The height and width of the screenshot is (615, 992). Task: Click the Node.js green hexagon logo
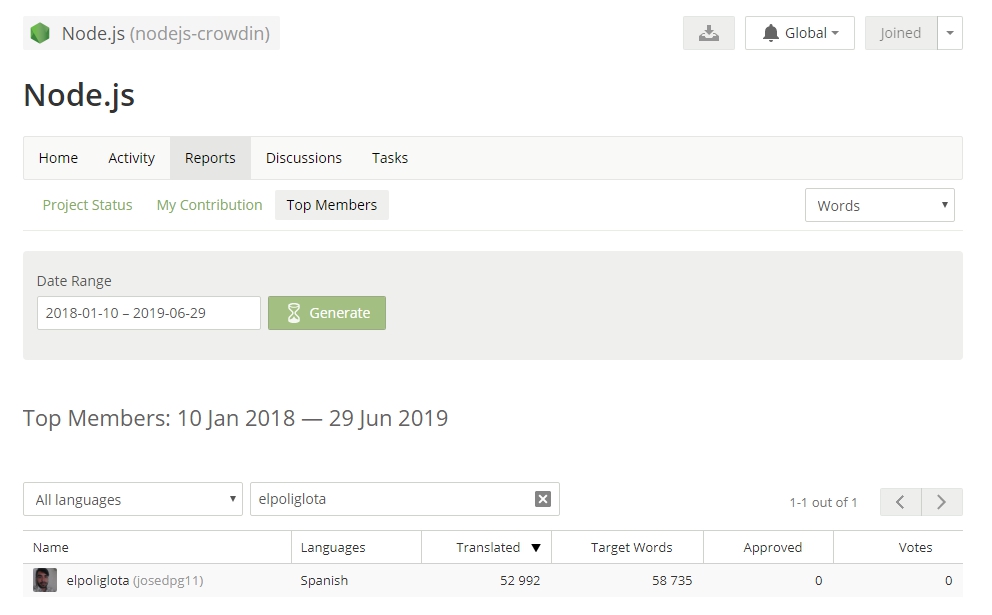click(x=40, y=33)
